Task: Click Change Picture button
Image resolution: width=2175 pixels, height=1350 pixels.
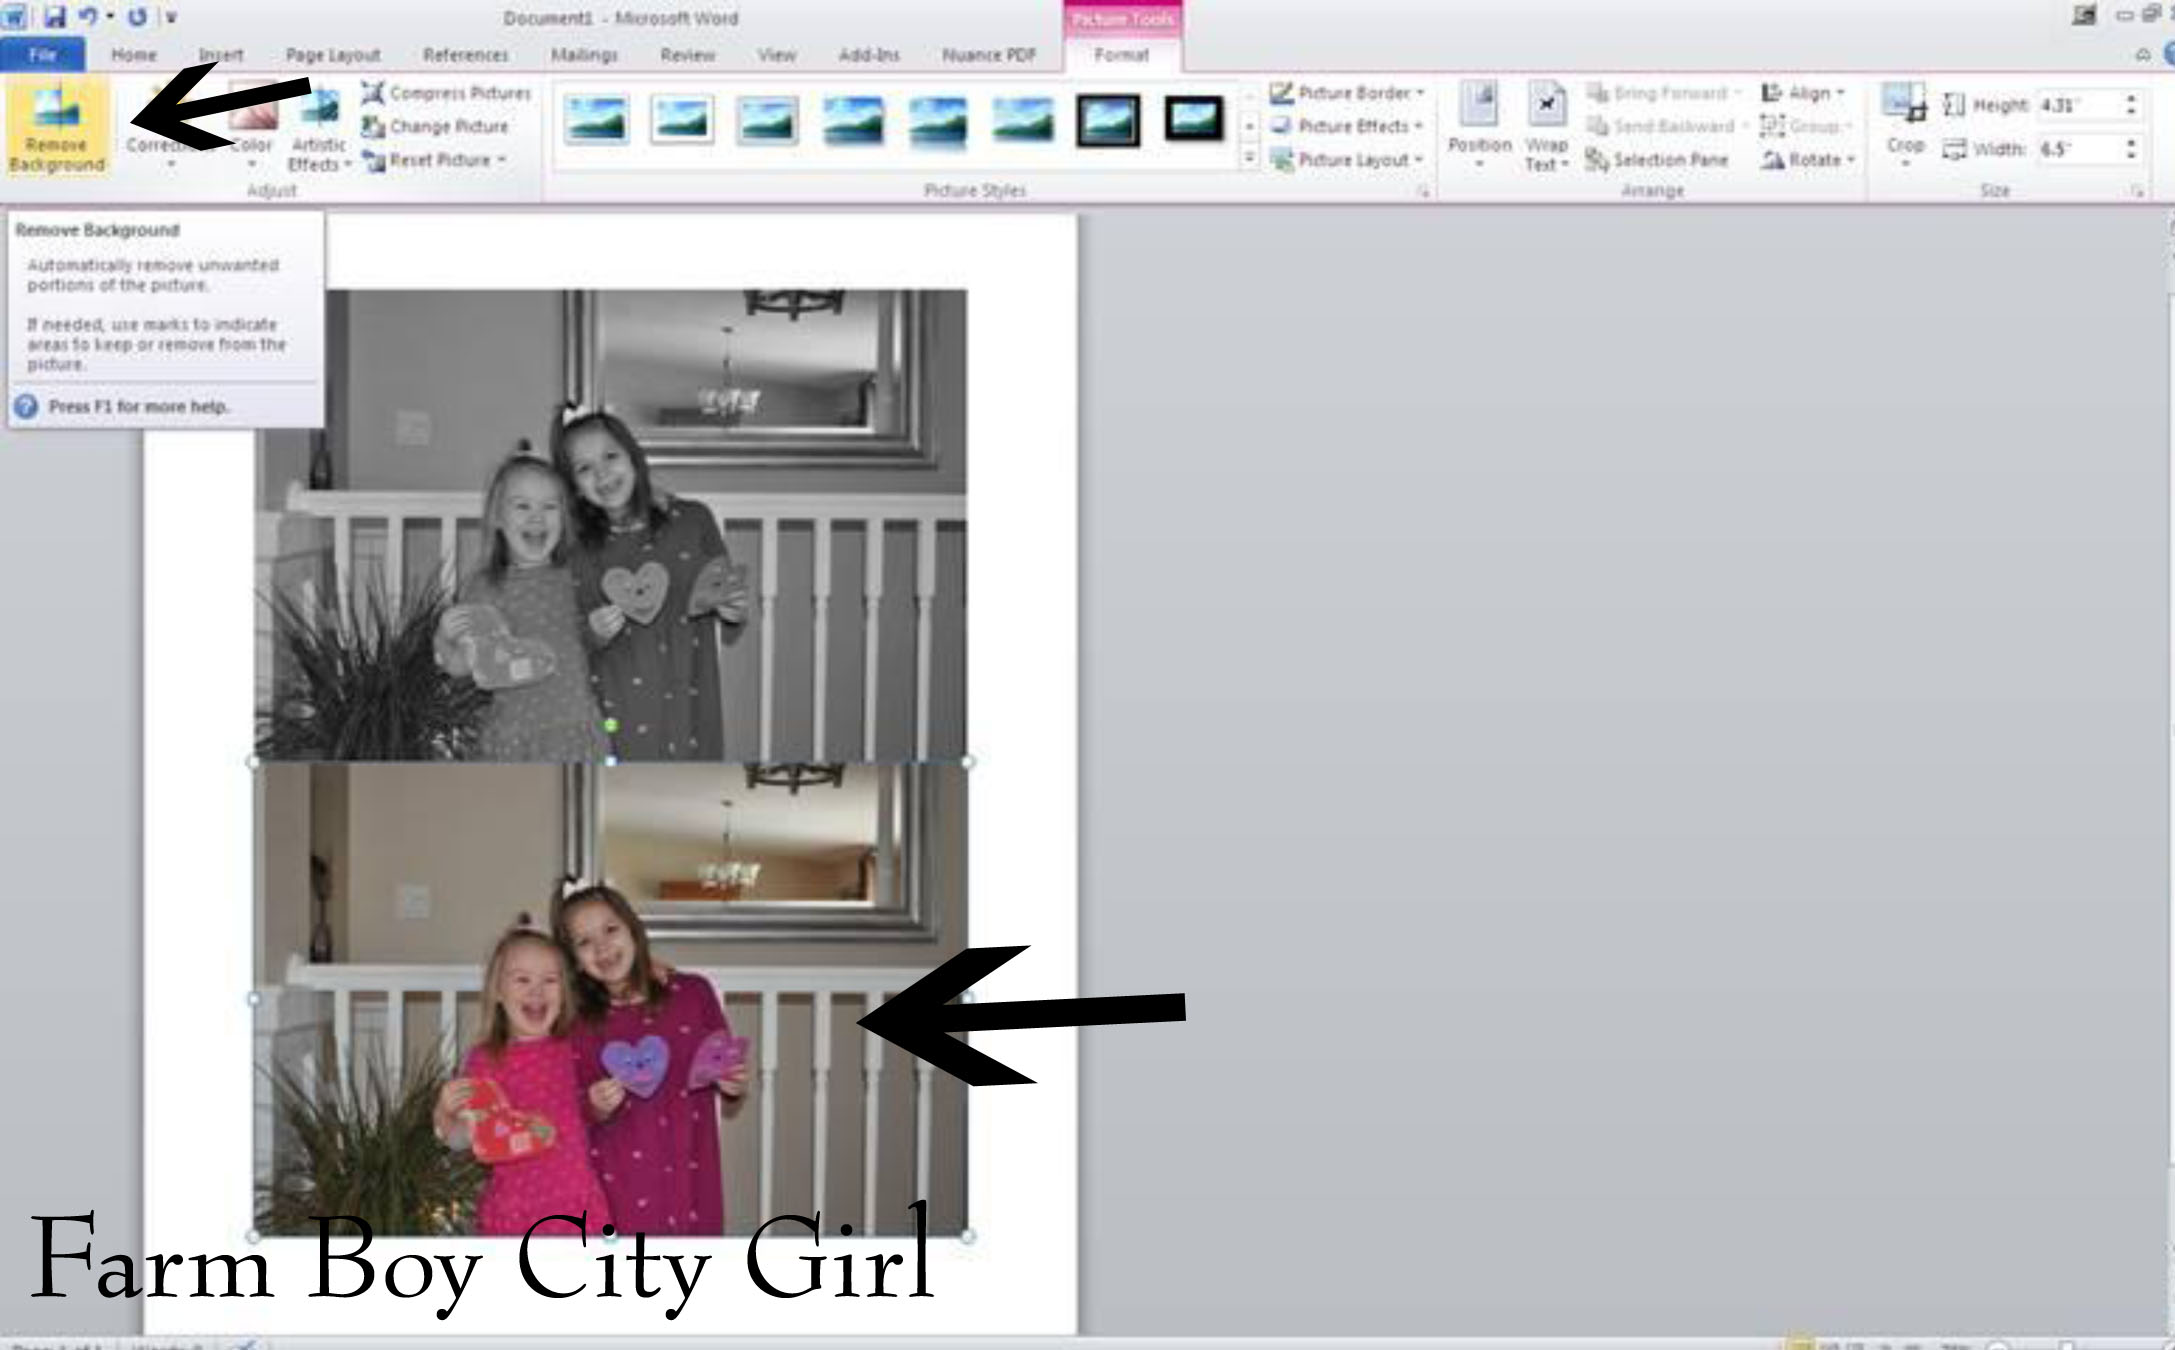Action: coord(436,127)
